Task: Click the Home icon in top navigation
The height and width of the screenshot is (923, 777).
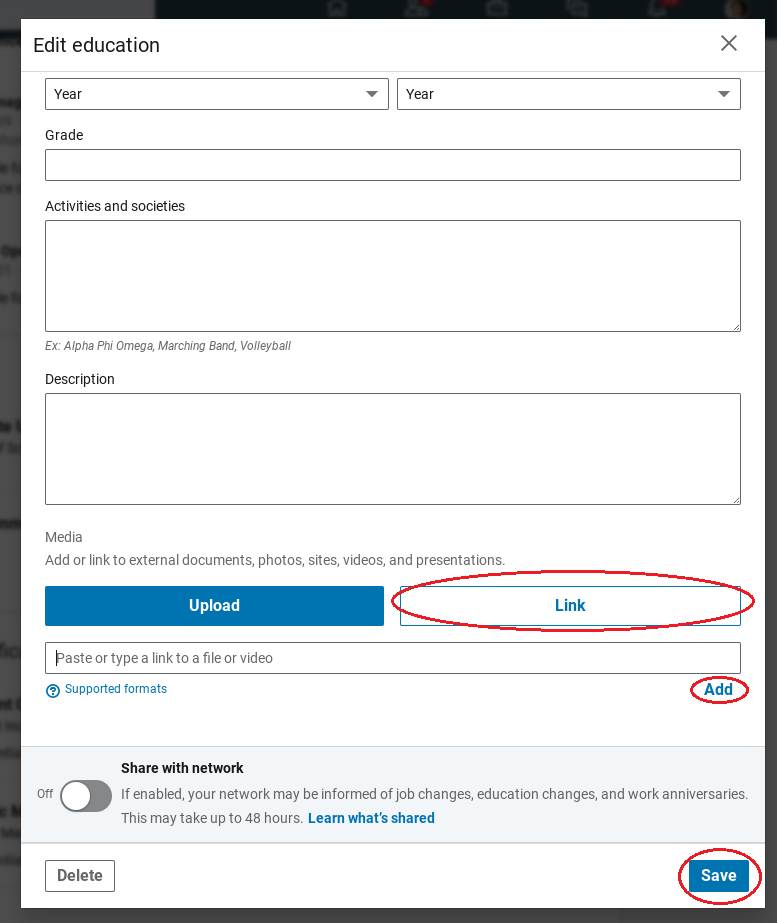Action: coord(337,9)
